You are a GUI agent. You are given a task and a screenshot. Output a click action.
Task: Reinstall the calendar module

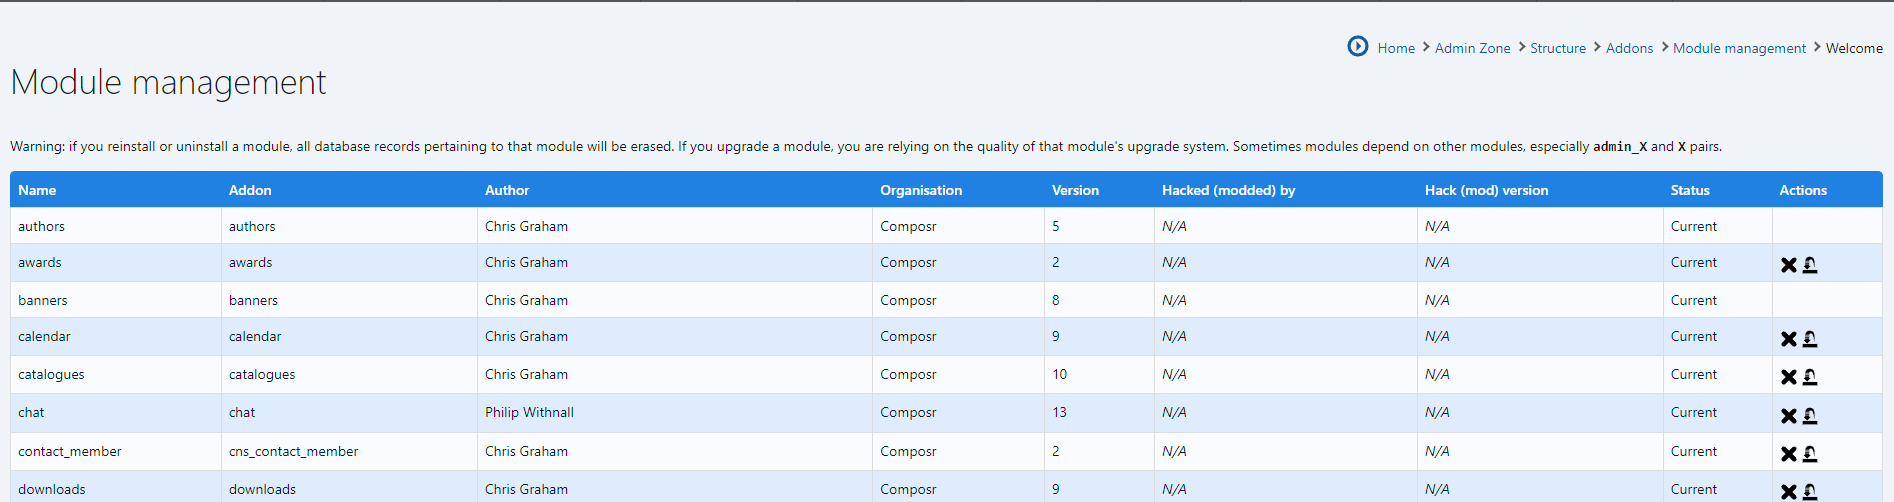coord(1810,339)
